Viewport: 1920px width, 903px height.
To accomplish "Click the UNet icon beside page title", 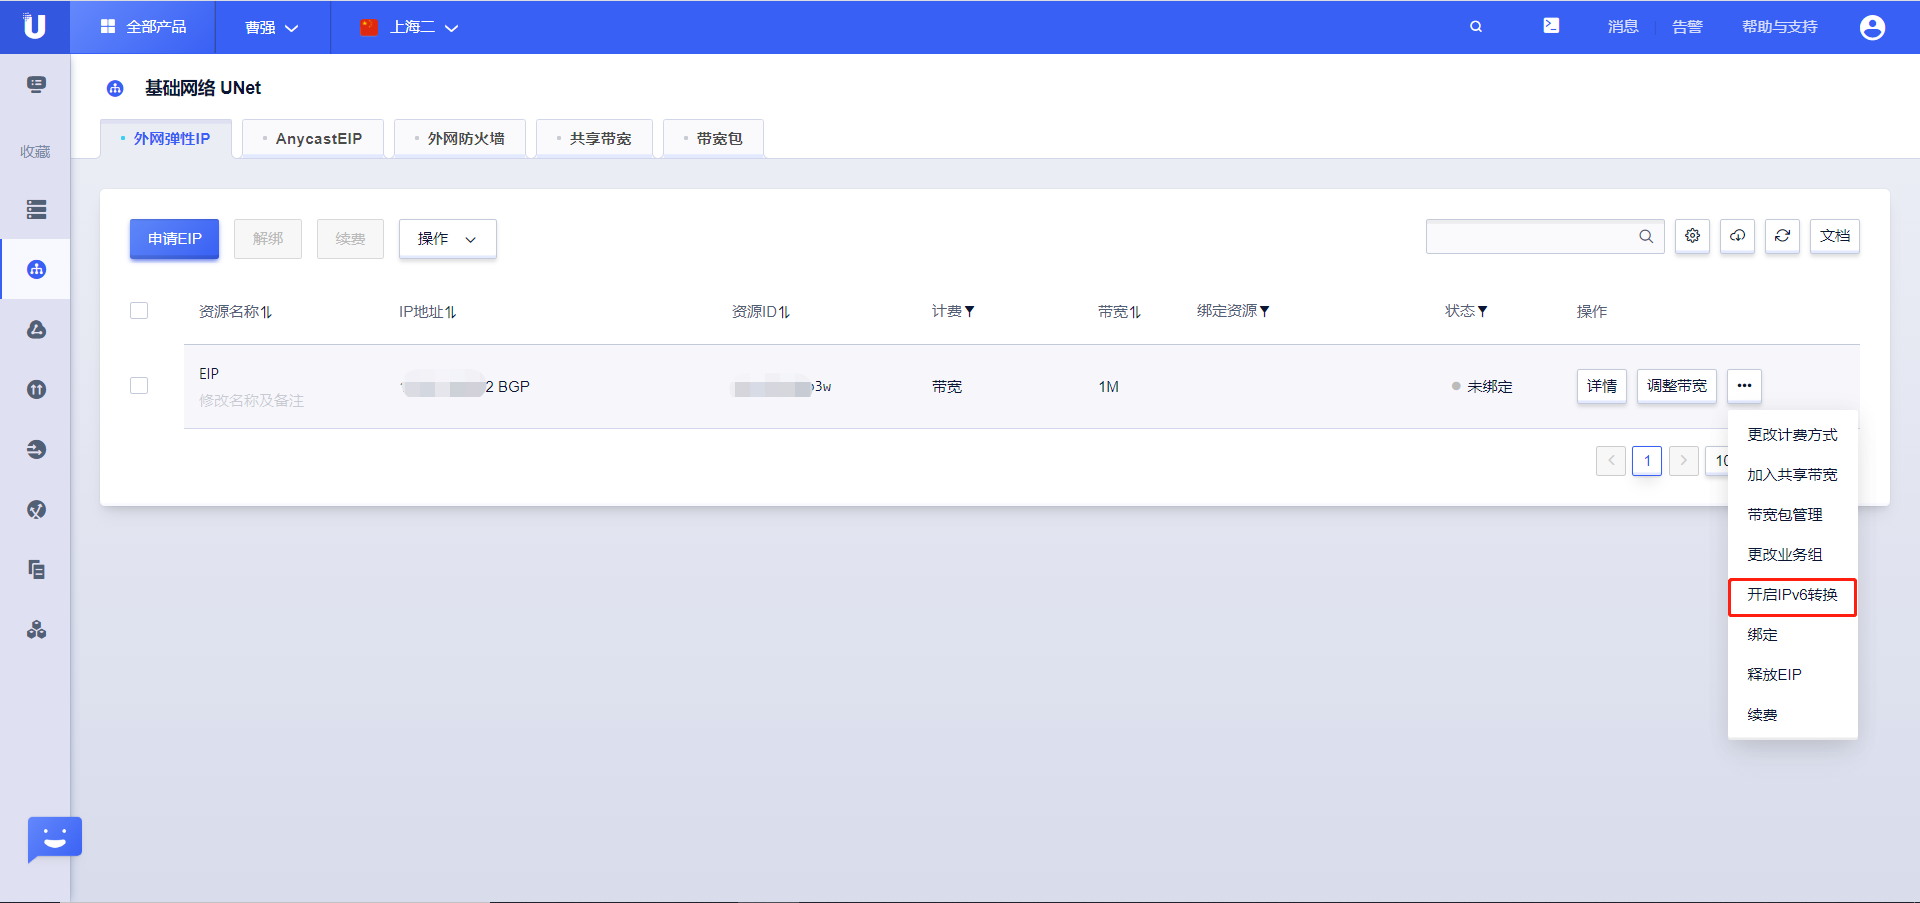I will point(115,89).
